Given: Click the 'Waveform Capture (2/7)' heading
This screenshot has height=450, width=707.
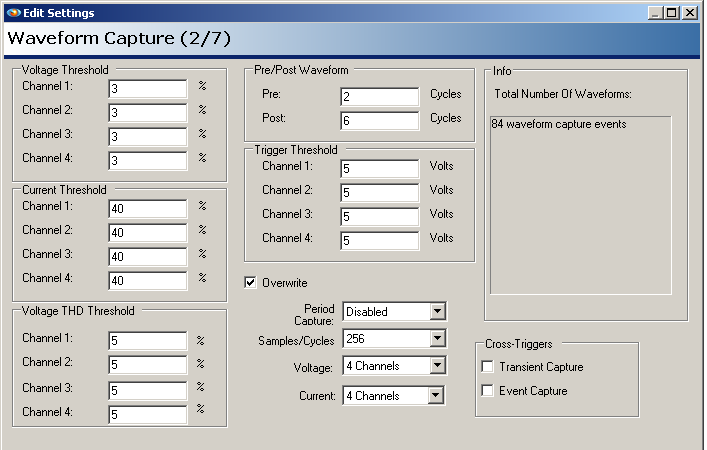Looking at the screenshot, I should [x=119, y=38].
